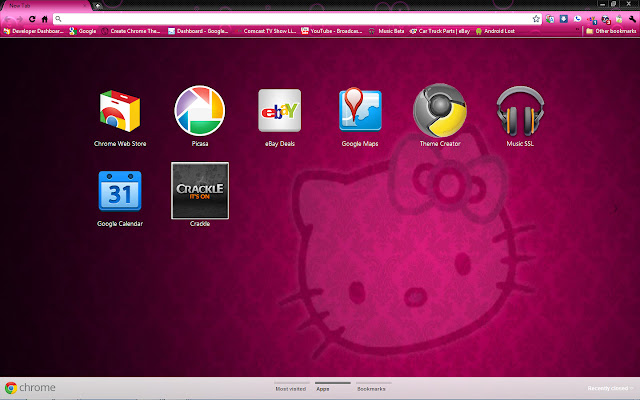The image size is (640, 400).
Task: Open the Google bookmark
Action: [x=83, y=31]
